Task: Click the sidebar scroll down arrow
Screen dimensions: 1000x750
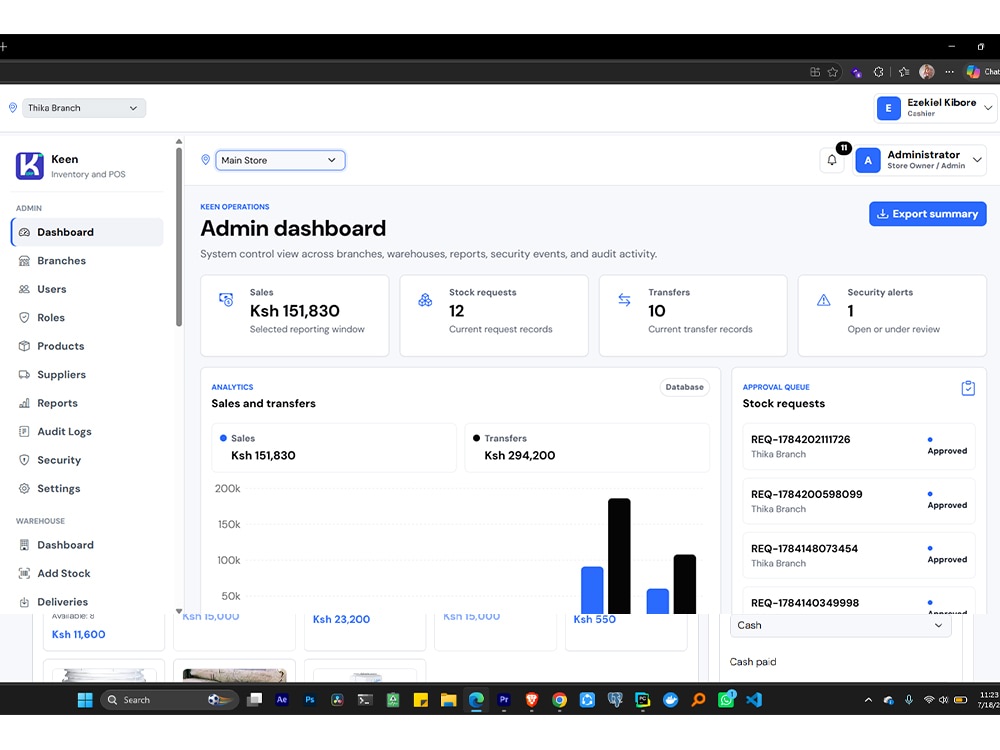Action: point(179,610)
